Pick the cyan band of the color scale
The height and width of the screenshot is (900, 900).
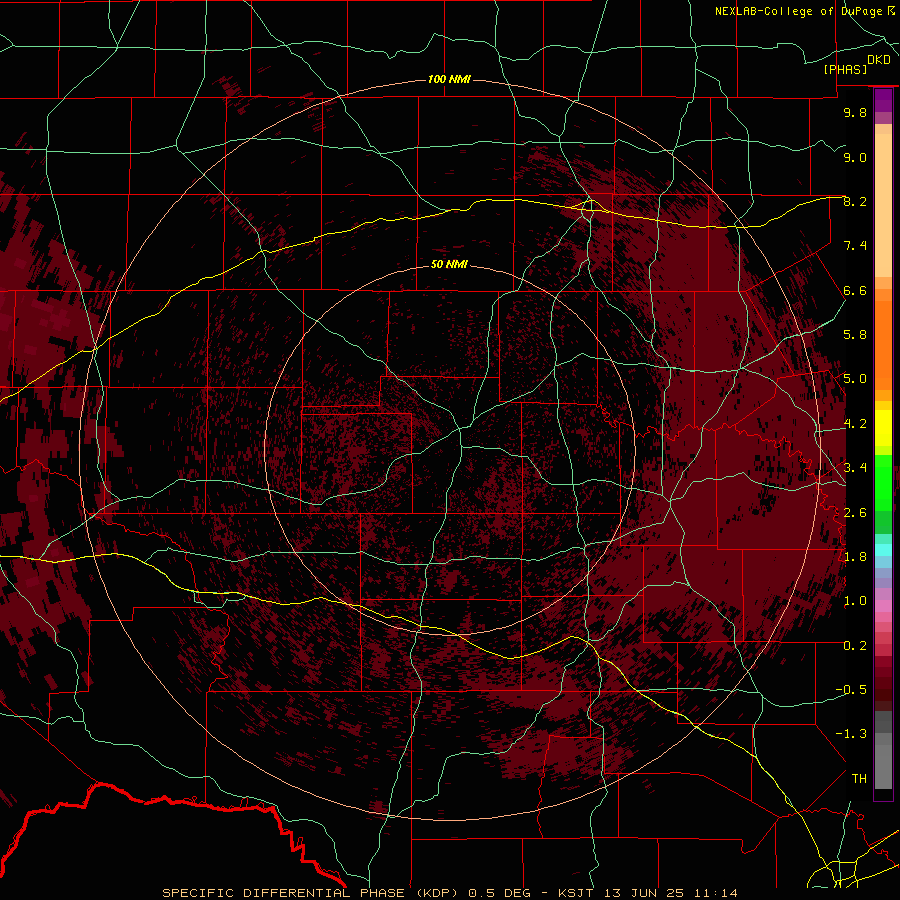pyautogui.click(x=883, y=550)
